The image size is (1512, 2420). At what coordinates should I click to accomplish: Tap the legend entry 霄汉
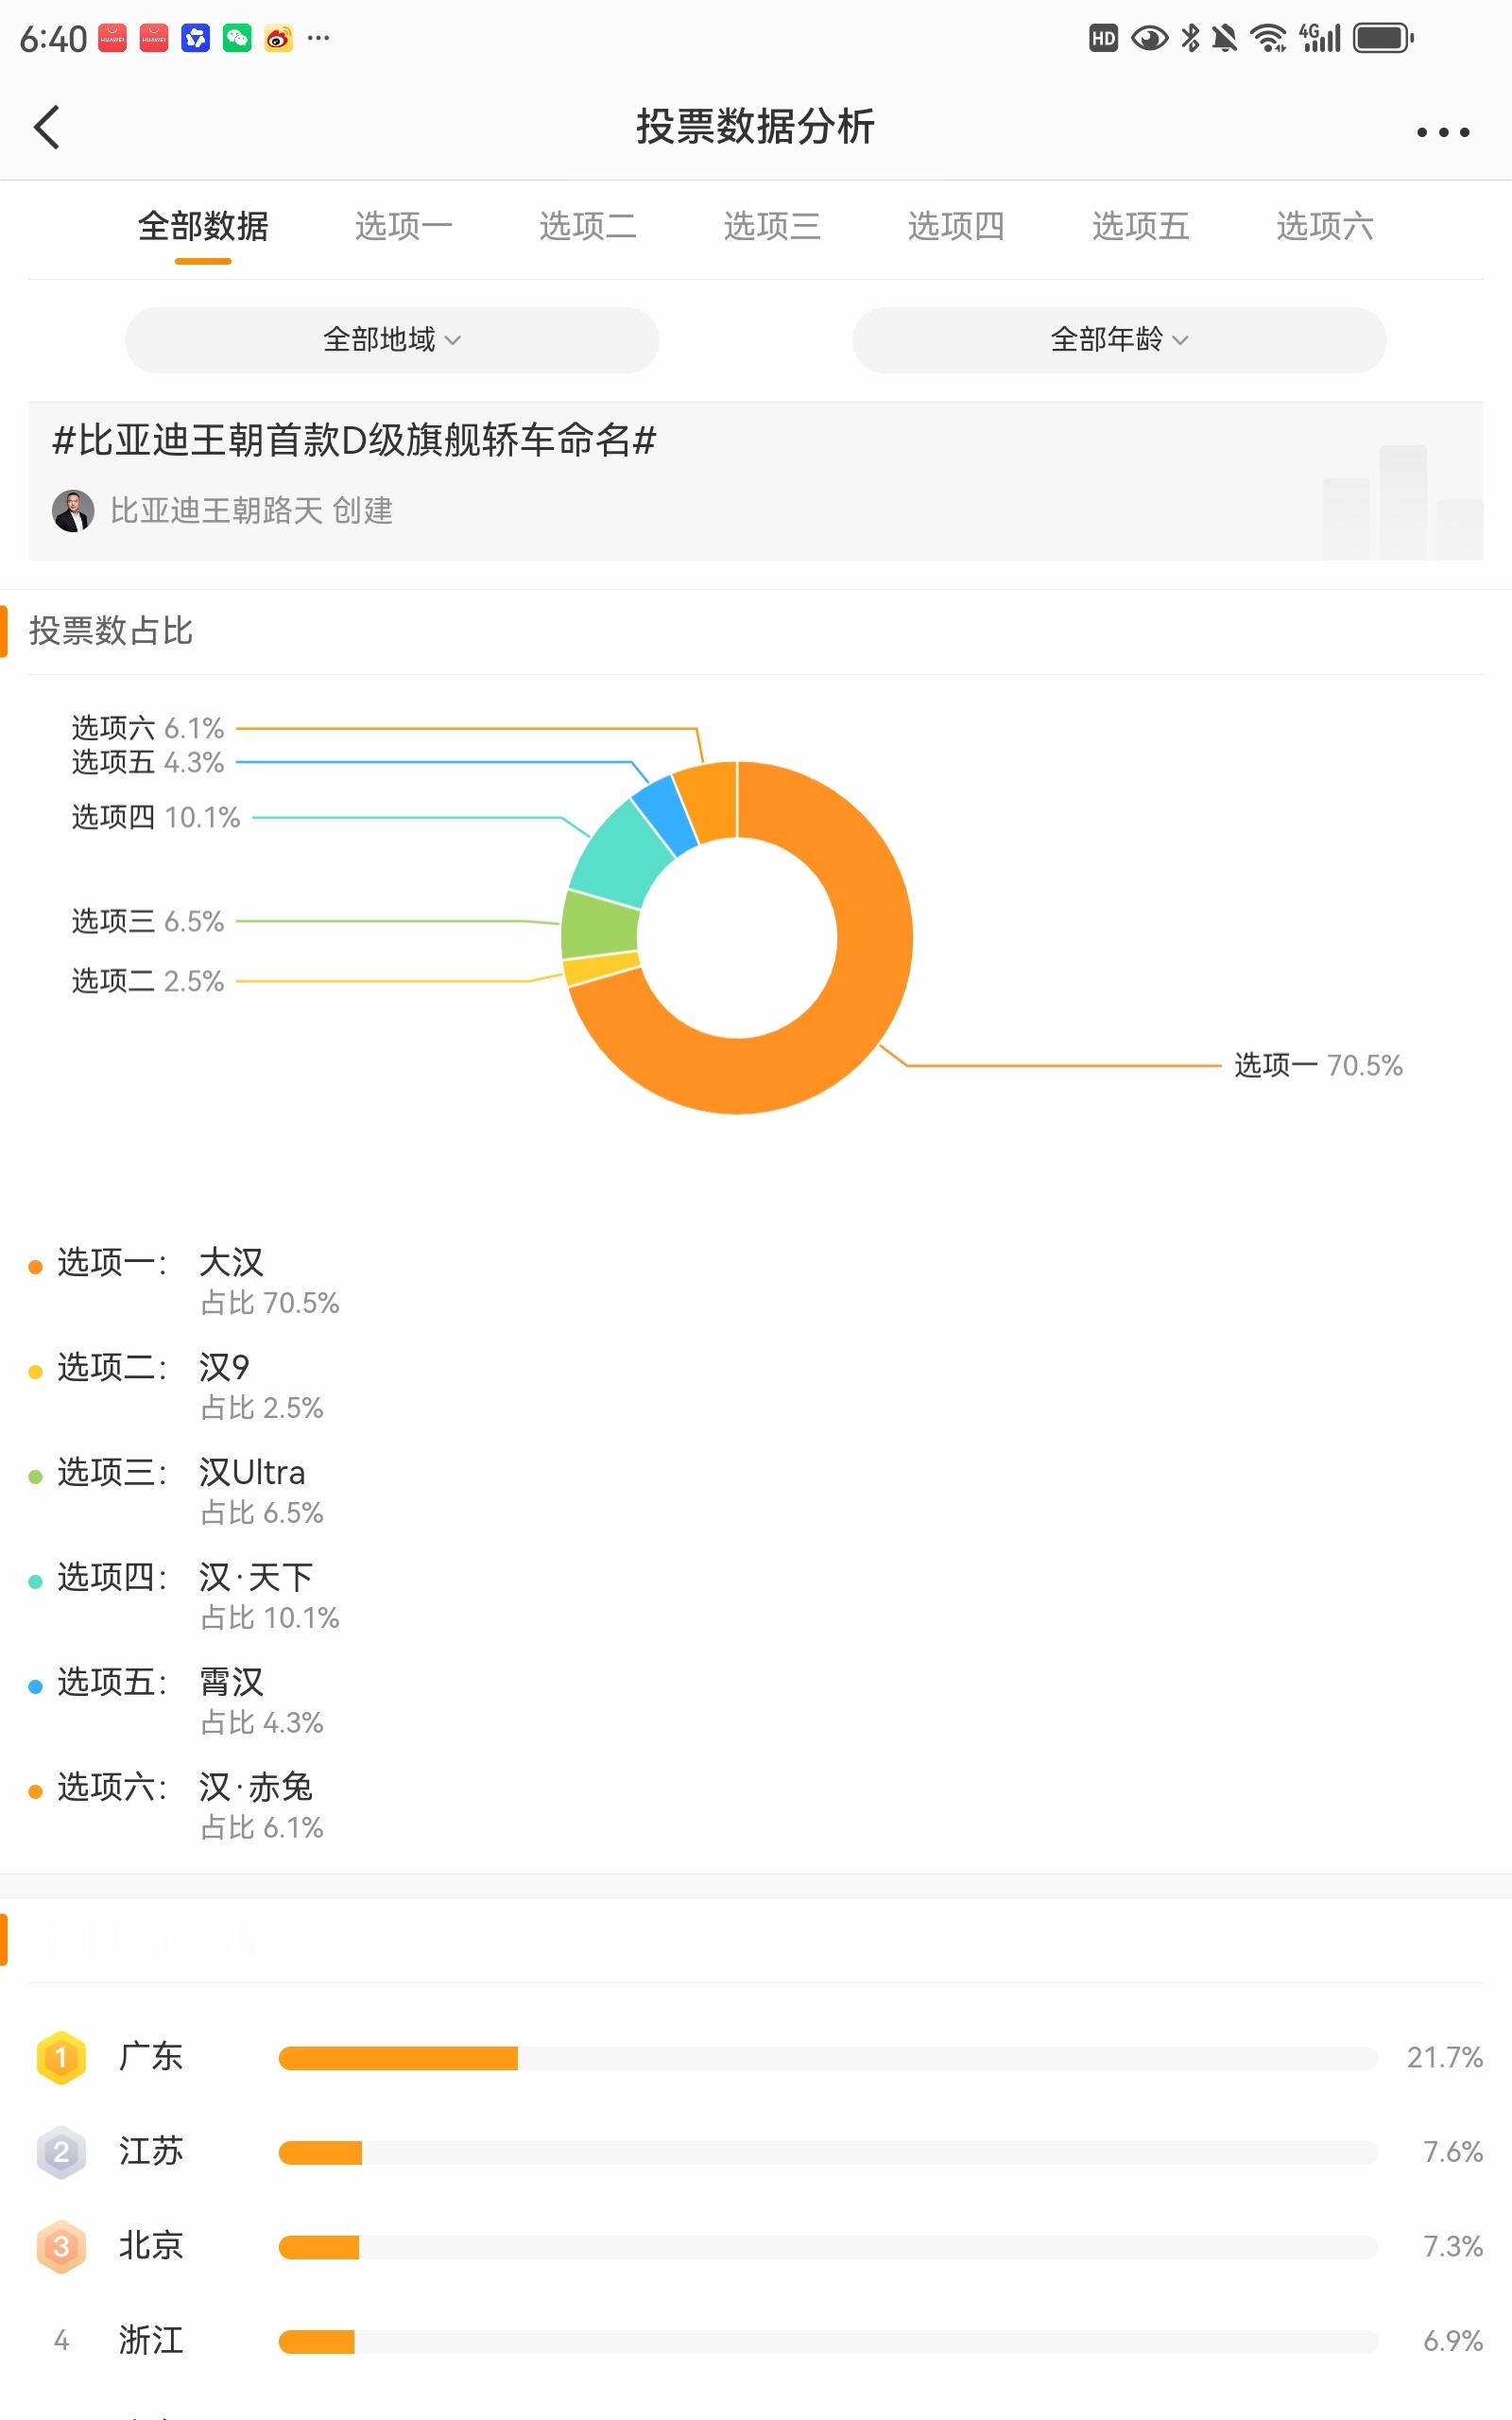coord(231,1682)
